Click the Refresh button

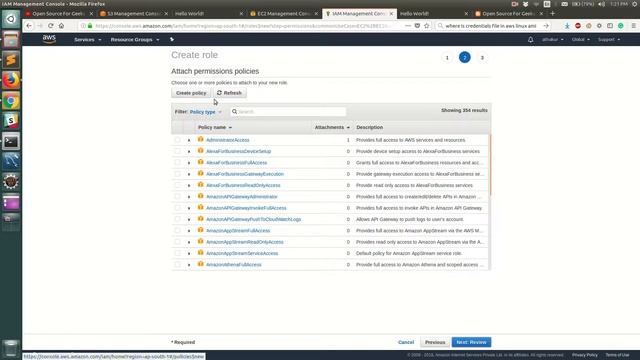(x=229, y=93)
